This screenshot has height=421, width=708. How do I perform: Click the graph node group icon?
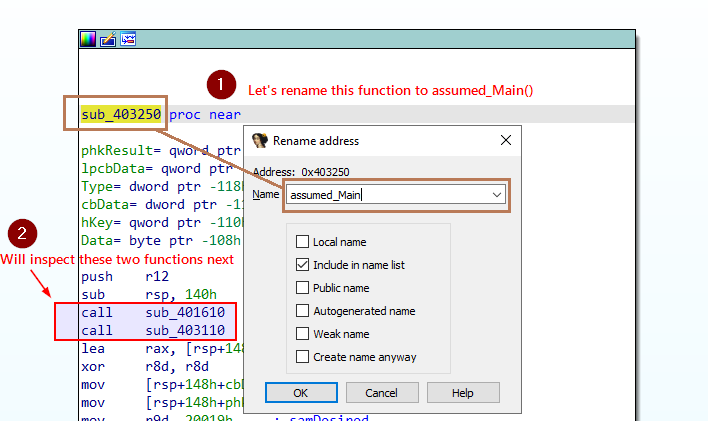(128, 39)
